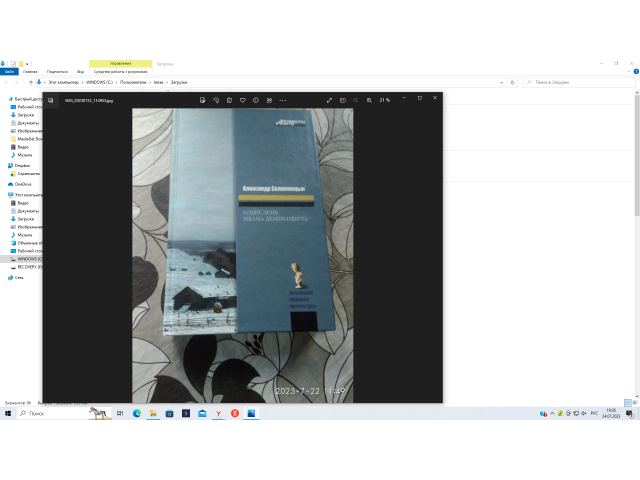
Task: Expand the Explorer ribbon chevron
Action: click(x=629, y=71)
